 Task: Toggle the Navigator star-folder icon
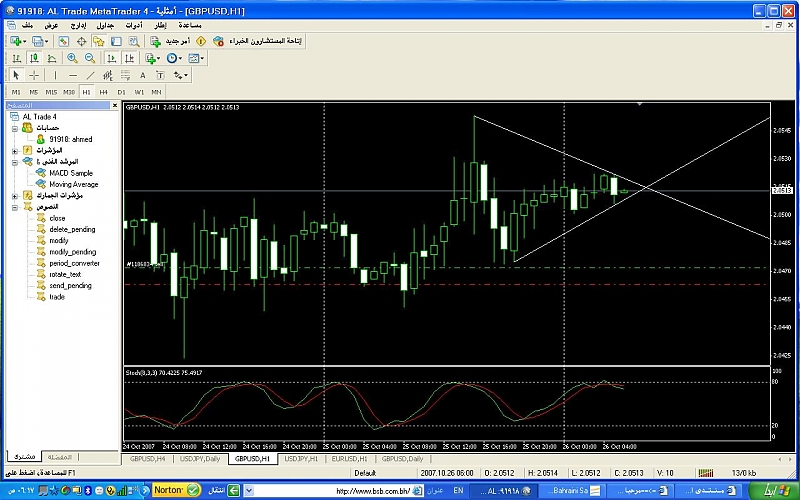coord(98,41)
